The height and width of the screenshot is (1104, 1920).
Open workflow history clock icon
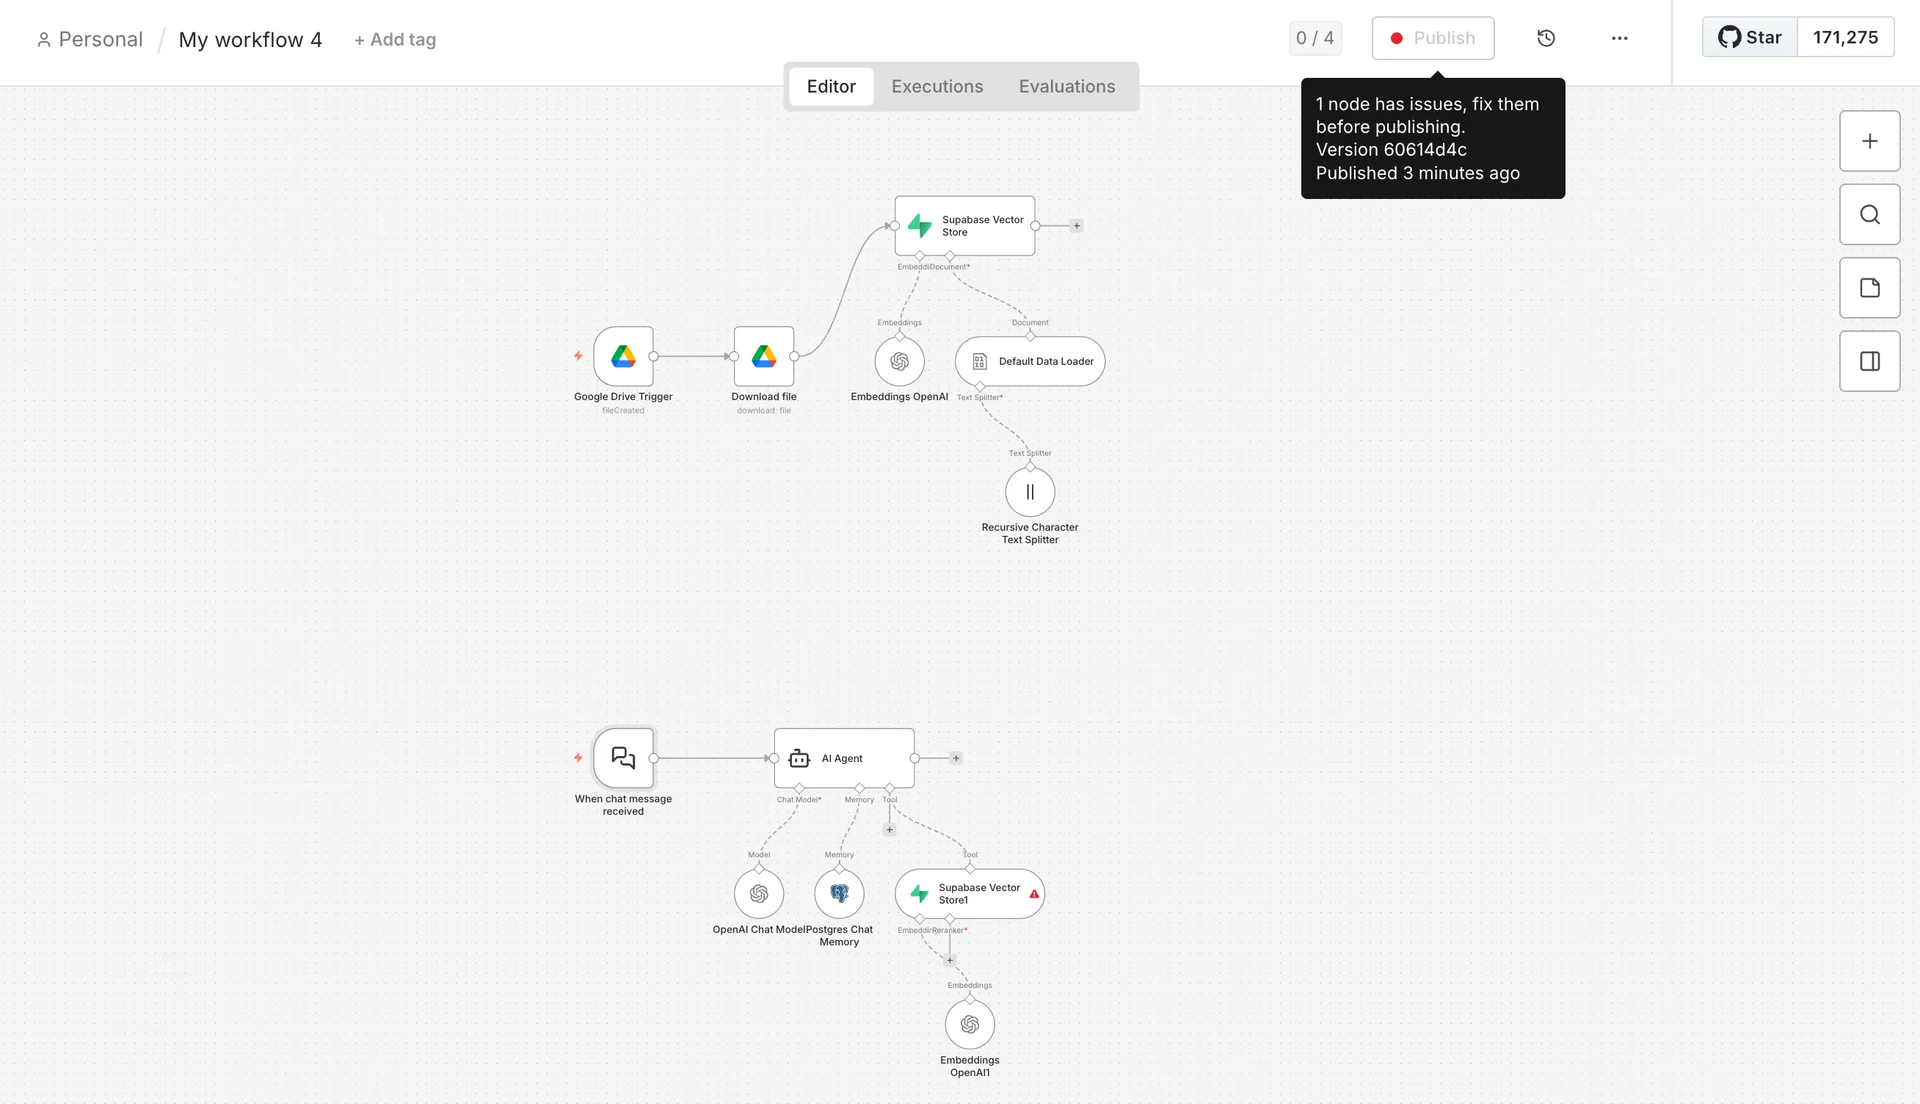click(x=1546, y=38)
